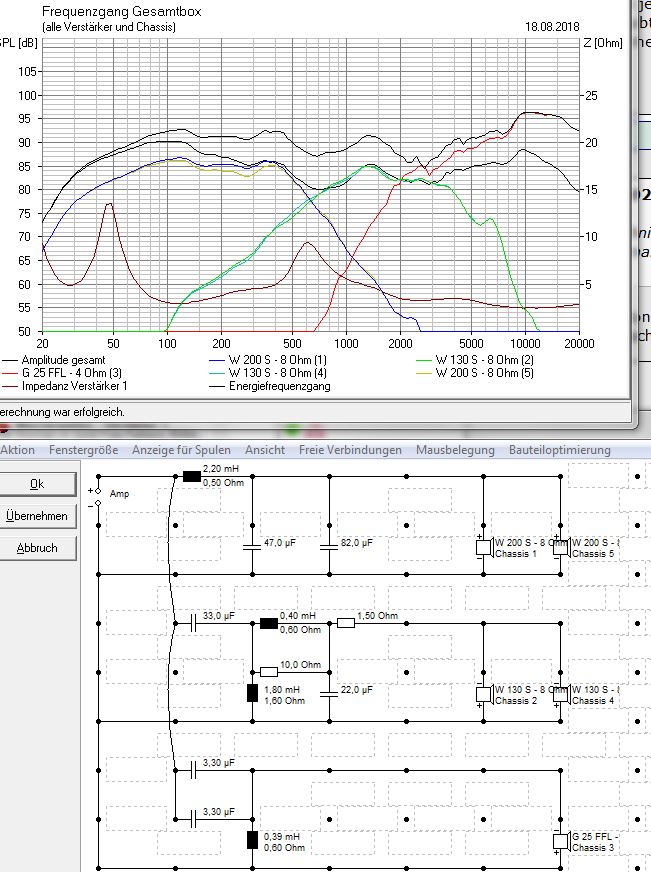
Task: Cancel with the Abbruch button
Action: [37, 548]
